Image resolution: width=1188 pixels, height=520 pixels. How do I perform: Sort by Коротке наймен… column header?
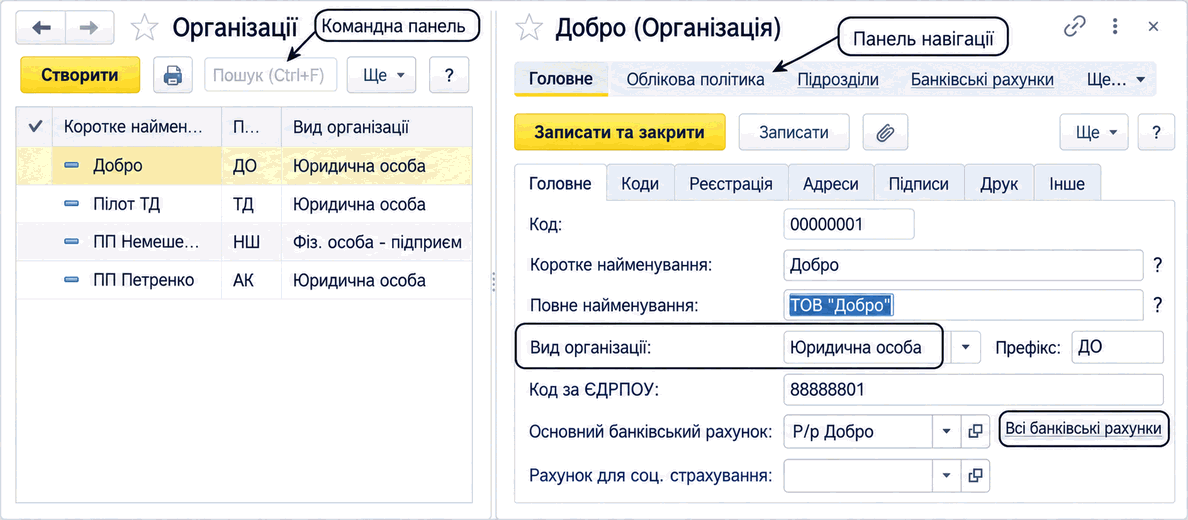pos(137,127)
